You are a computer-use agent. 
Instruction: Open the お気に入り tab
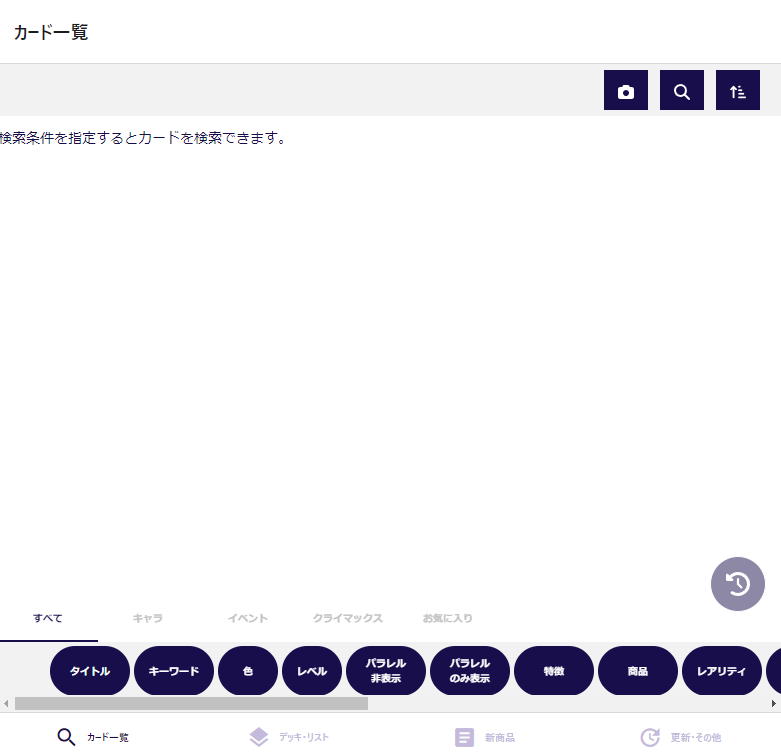[447, 619]
